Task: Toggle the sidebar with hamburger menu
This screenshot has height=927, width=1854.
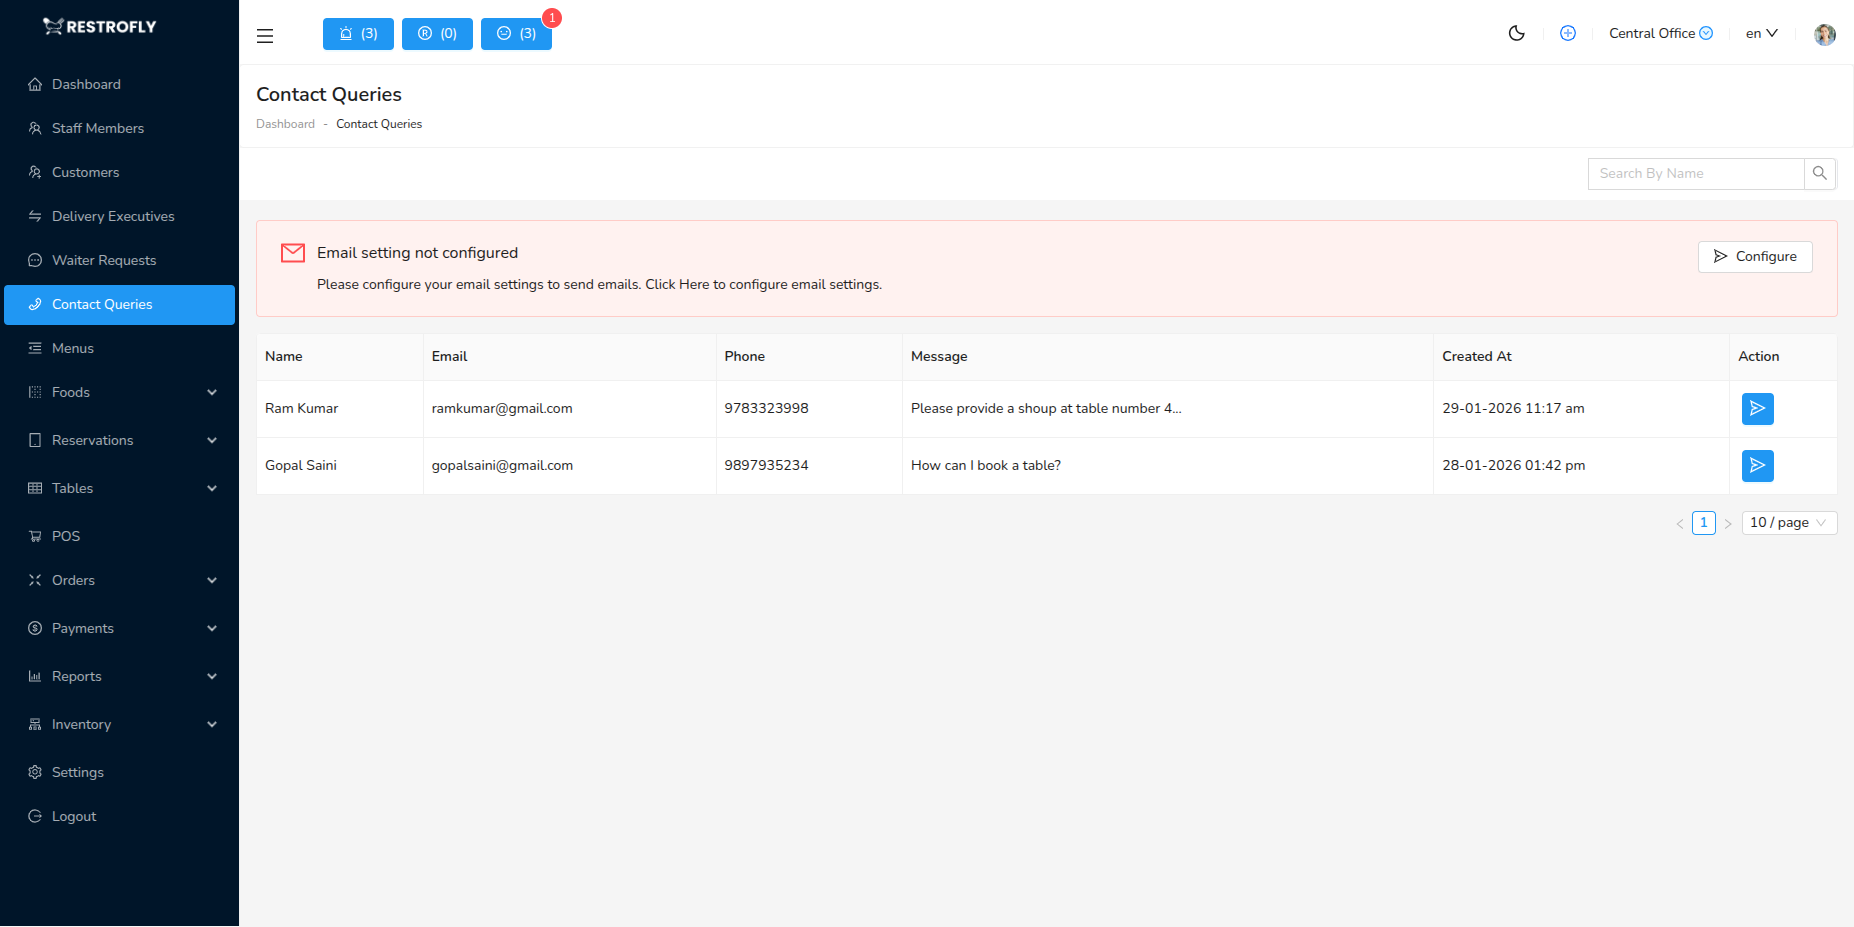Action: click(x=264, y=35)
